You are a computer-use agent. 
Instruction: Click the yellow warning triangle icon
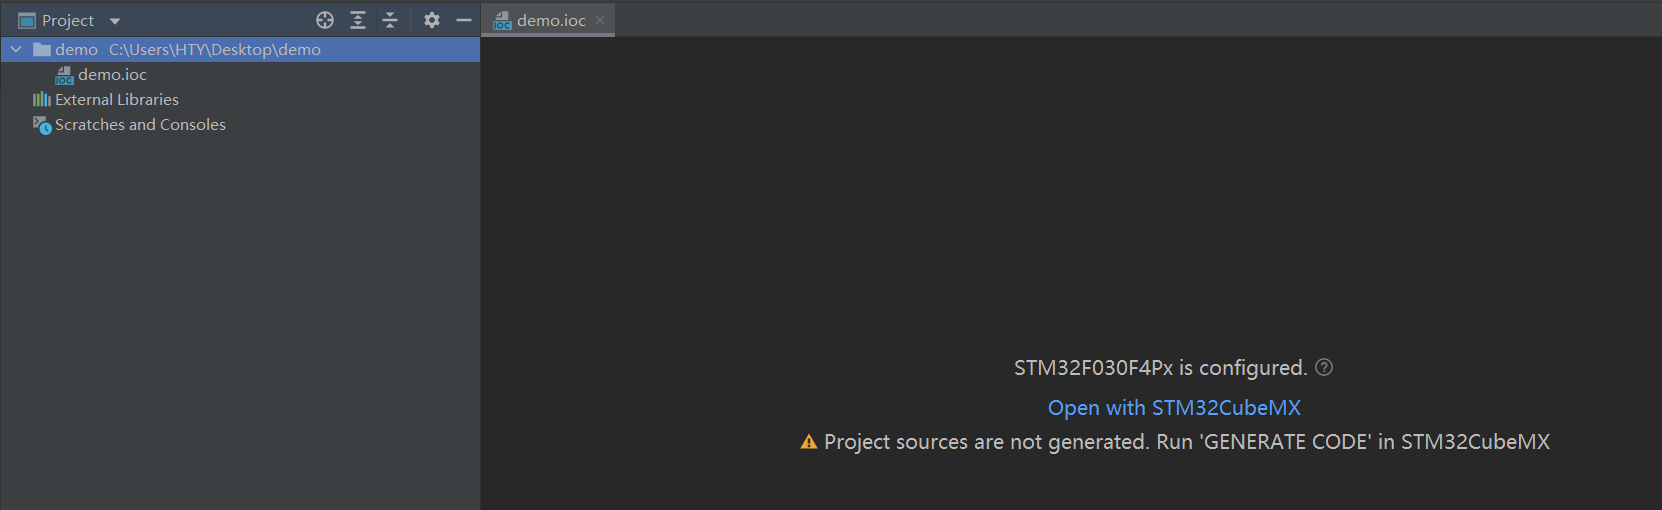tap(809, 442)
